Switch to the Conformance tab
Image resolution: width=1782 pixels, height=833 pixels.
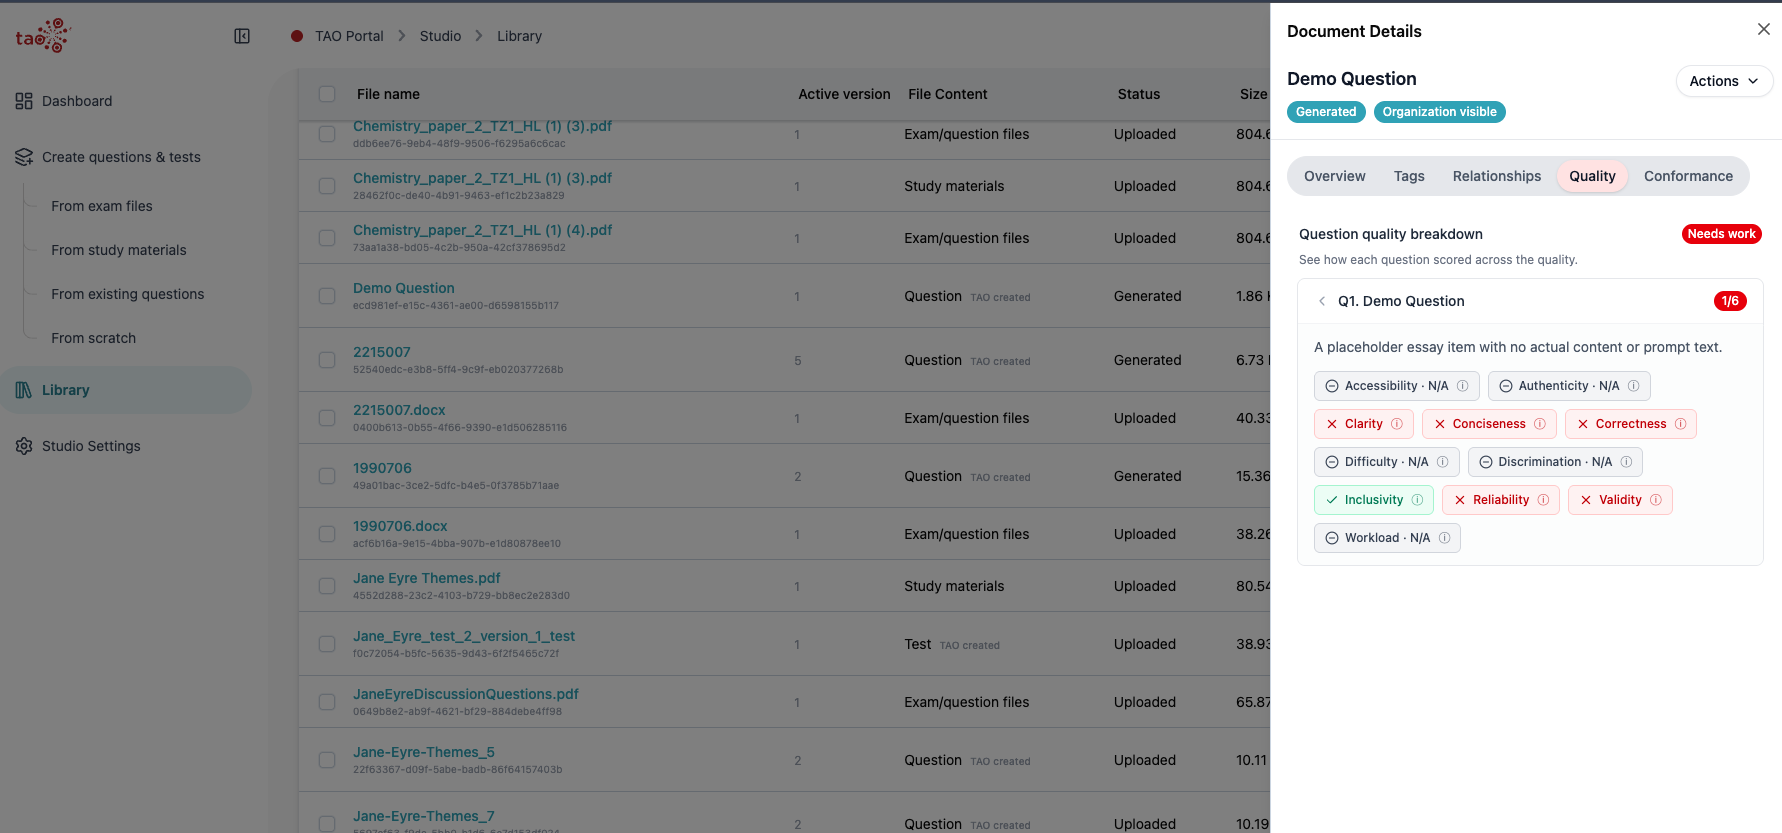click(1688, 176)
